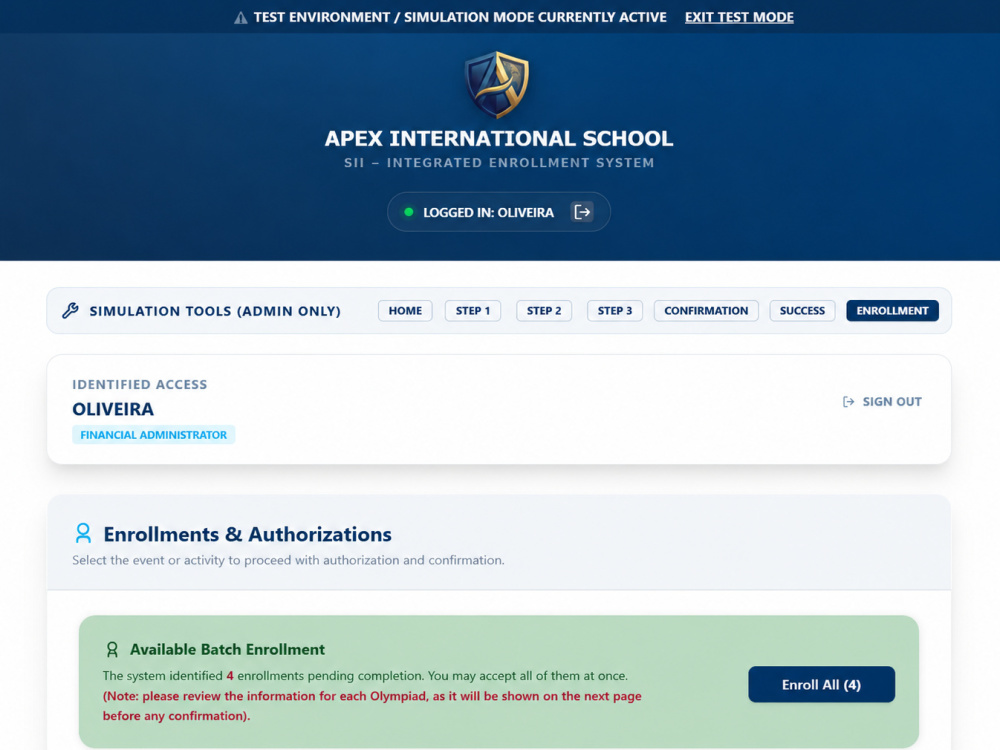Click the warning triangle icon in test banner
1000x750 pixels.
pyautogui.click(x=240, y=18)
